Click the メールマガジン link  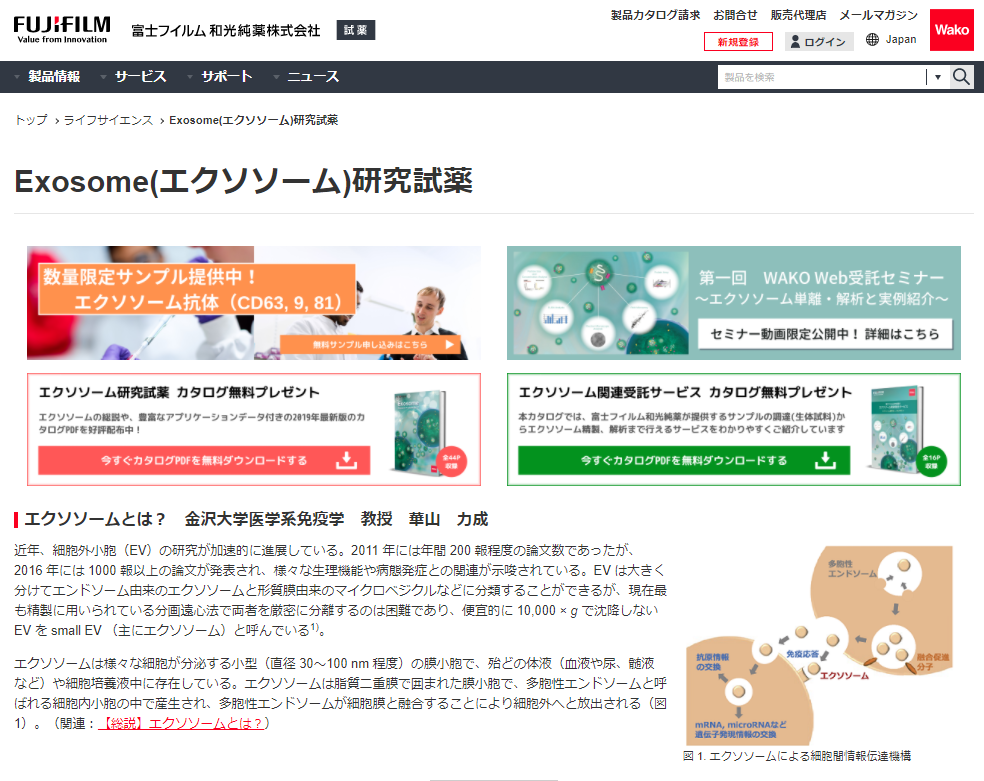click(879, 15)
